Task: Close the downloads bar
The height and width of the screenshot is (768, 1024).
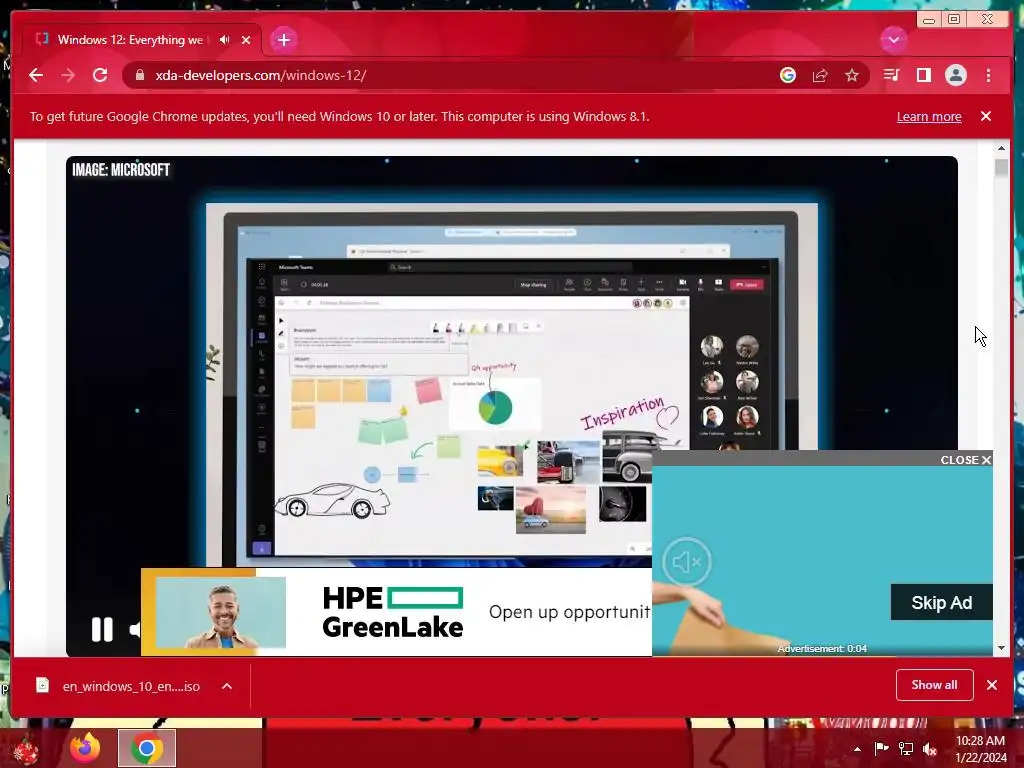Action: [992, 685]
